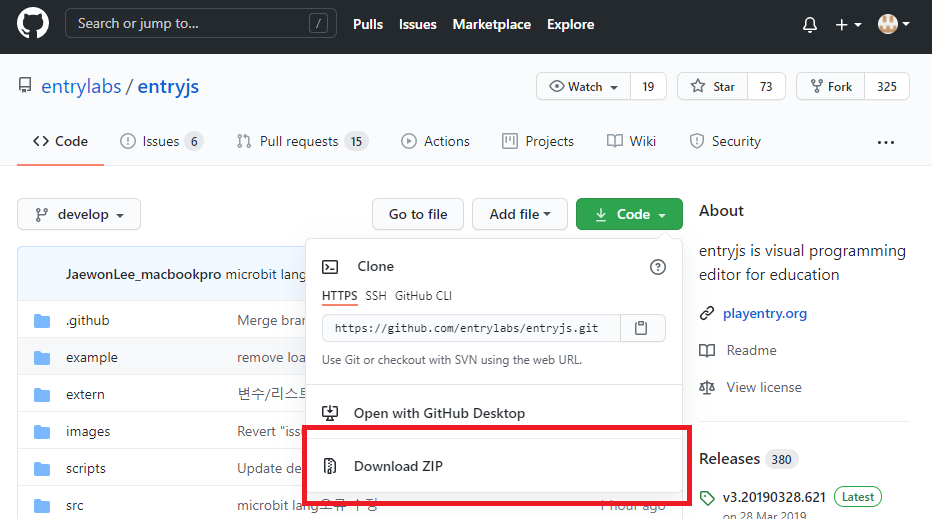
Task: Switch to the repository Issues tab
Action: (162, 141)
